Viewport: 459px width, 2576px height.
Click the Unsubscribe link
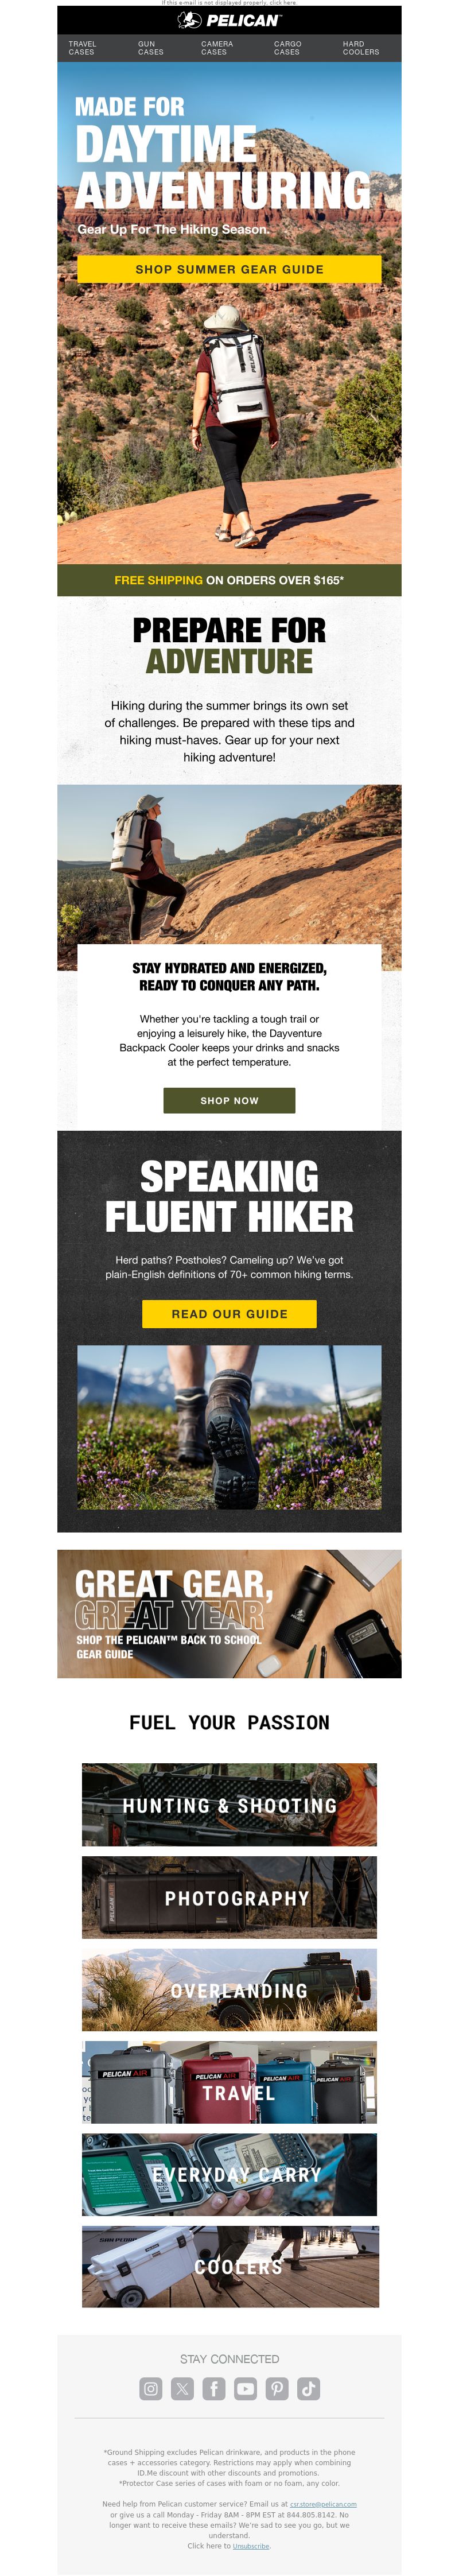click(251, 2545)
